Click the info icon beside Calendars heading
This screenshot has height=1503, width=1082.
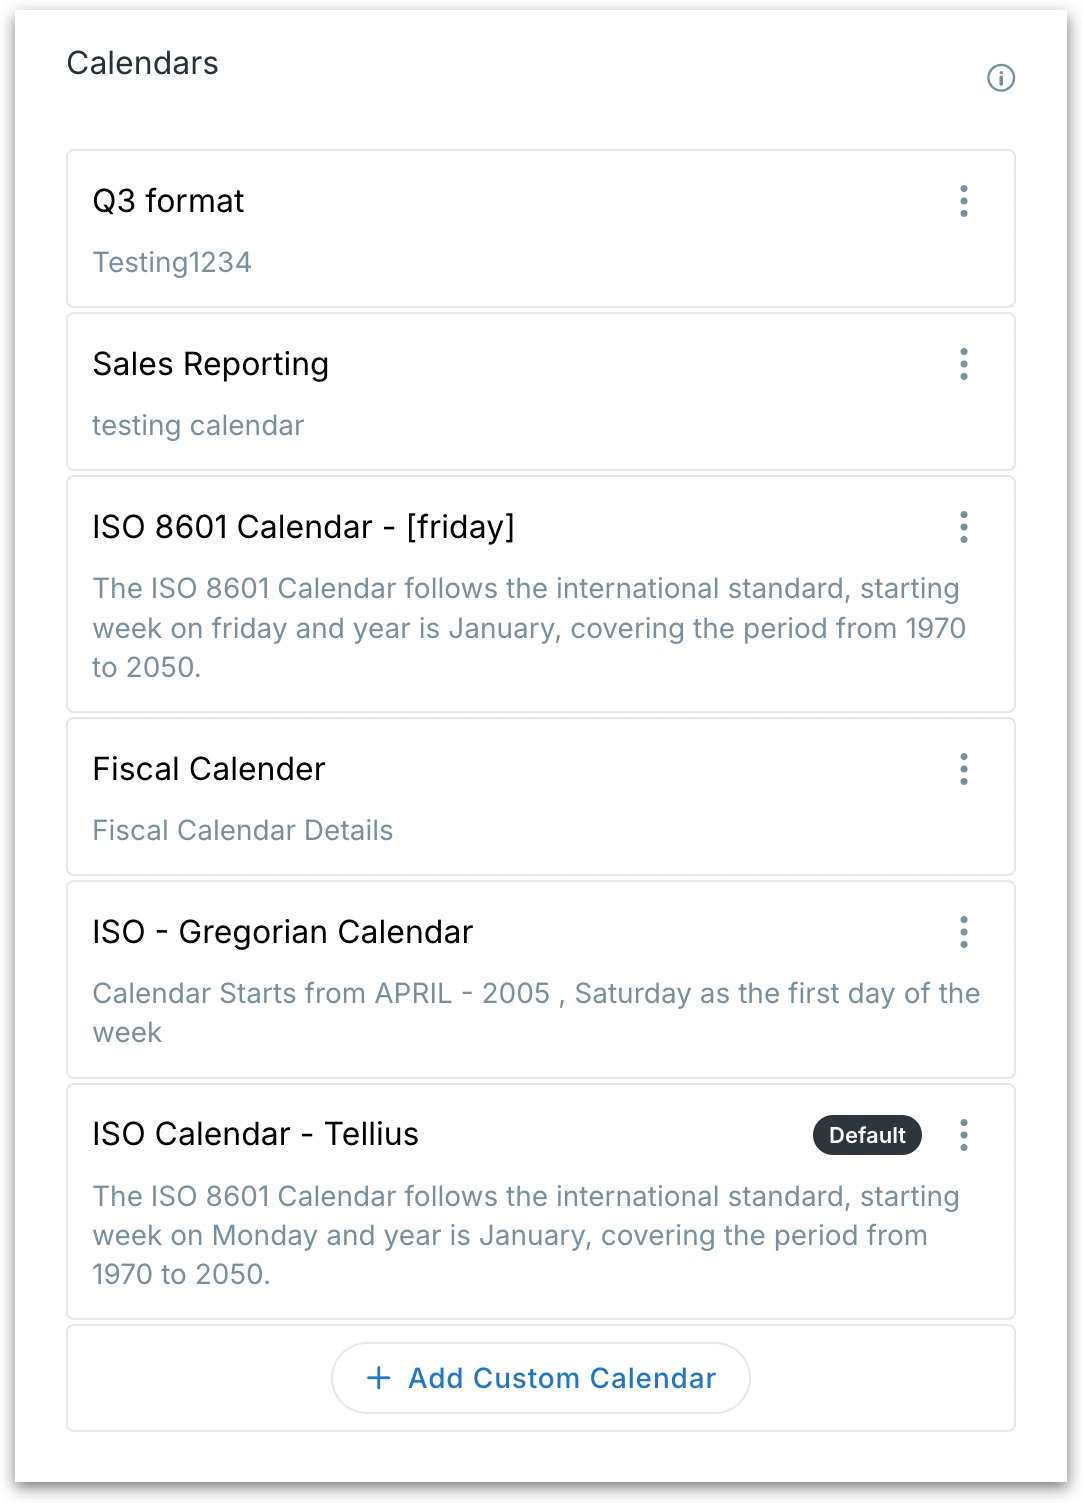pos(1000,78)
